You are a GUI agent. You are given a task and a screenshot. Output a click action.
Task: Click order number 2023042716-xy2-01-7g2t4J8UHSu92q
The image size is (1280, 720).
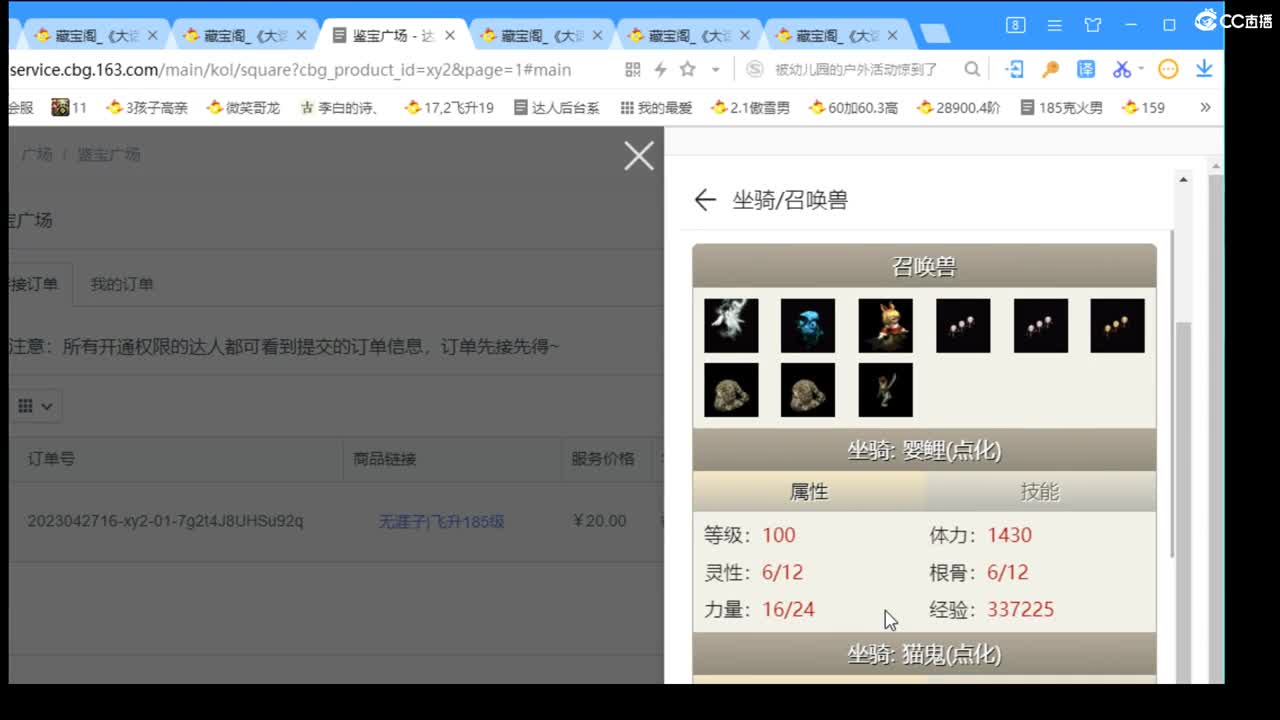(x=165, y=521)
